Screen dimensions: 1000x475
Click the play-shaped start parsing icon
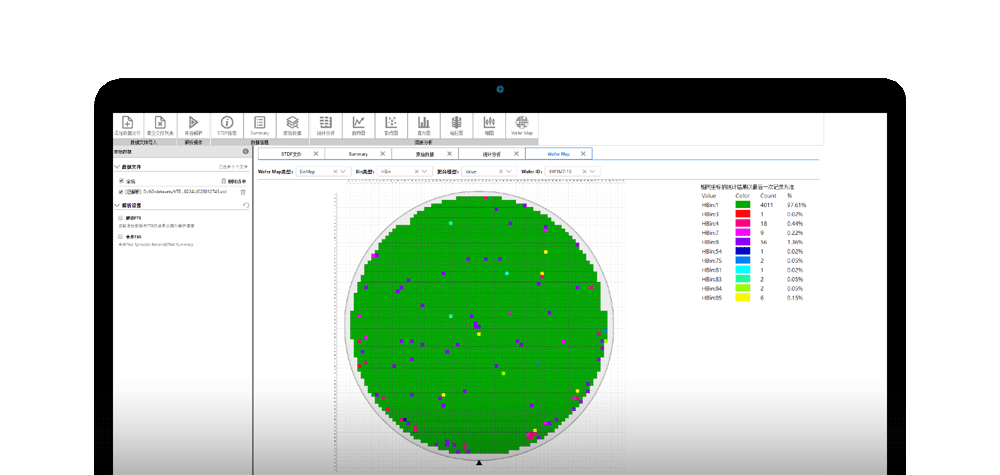click(193, 122)
